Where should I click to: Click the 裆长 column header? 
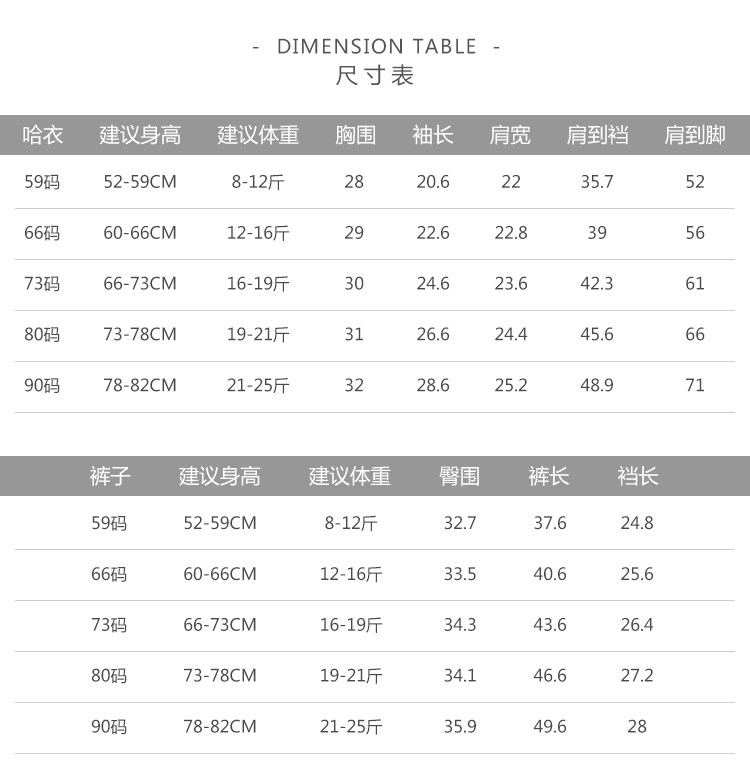tap(637, 476)
